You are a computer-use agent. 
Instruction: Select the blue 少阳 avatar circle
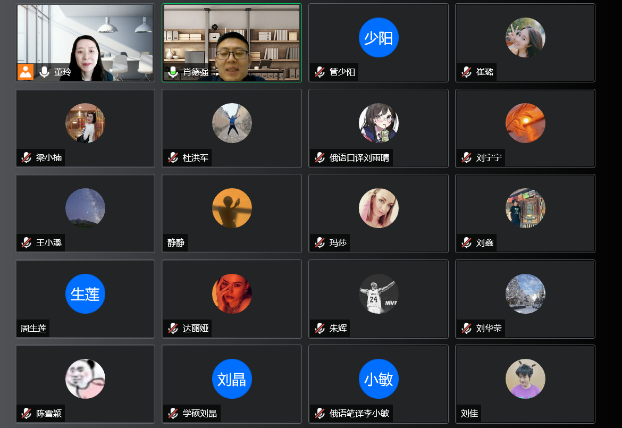378,38
